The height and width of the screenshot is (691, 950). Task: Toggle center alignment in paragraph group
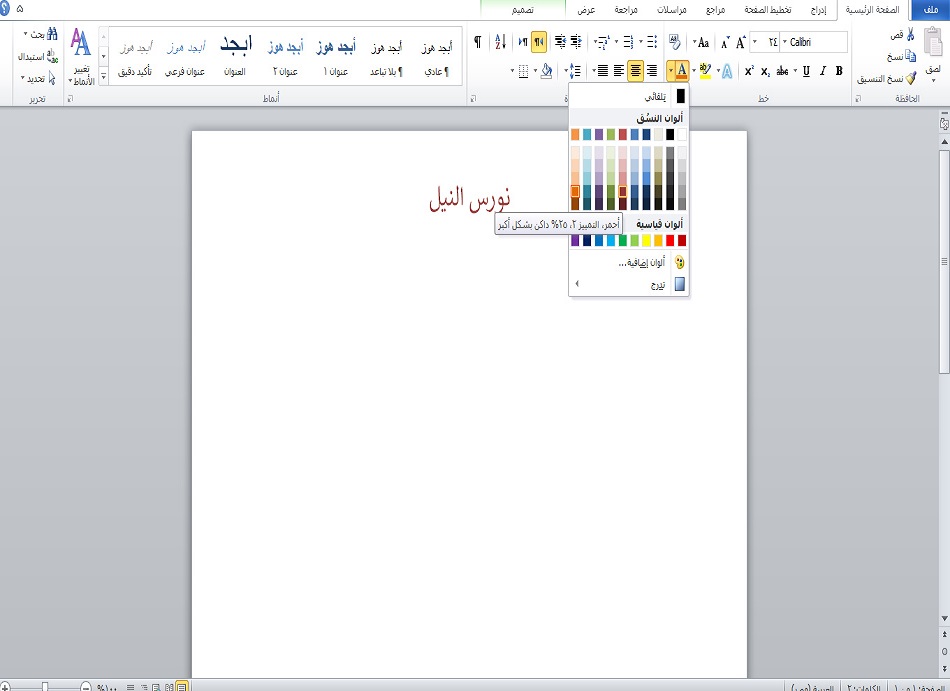pos(635,70)
